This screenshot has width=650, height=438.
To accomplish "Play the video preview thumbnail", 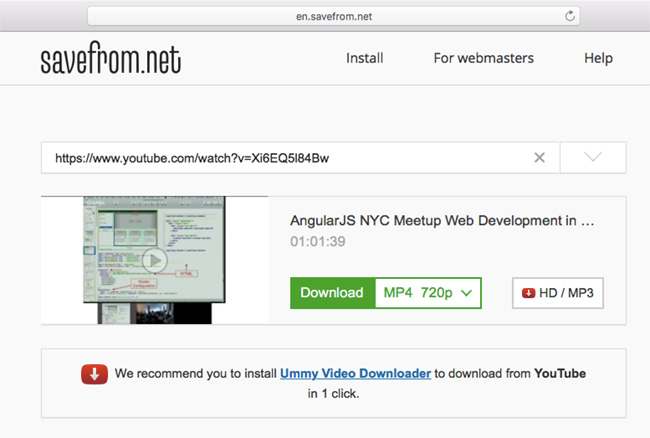I will (155, 260).
